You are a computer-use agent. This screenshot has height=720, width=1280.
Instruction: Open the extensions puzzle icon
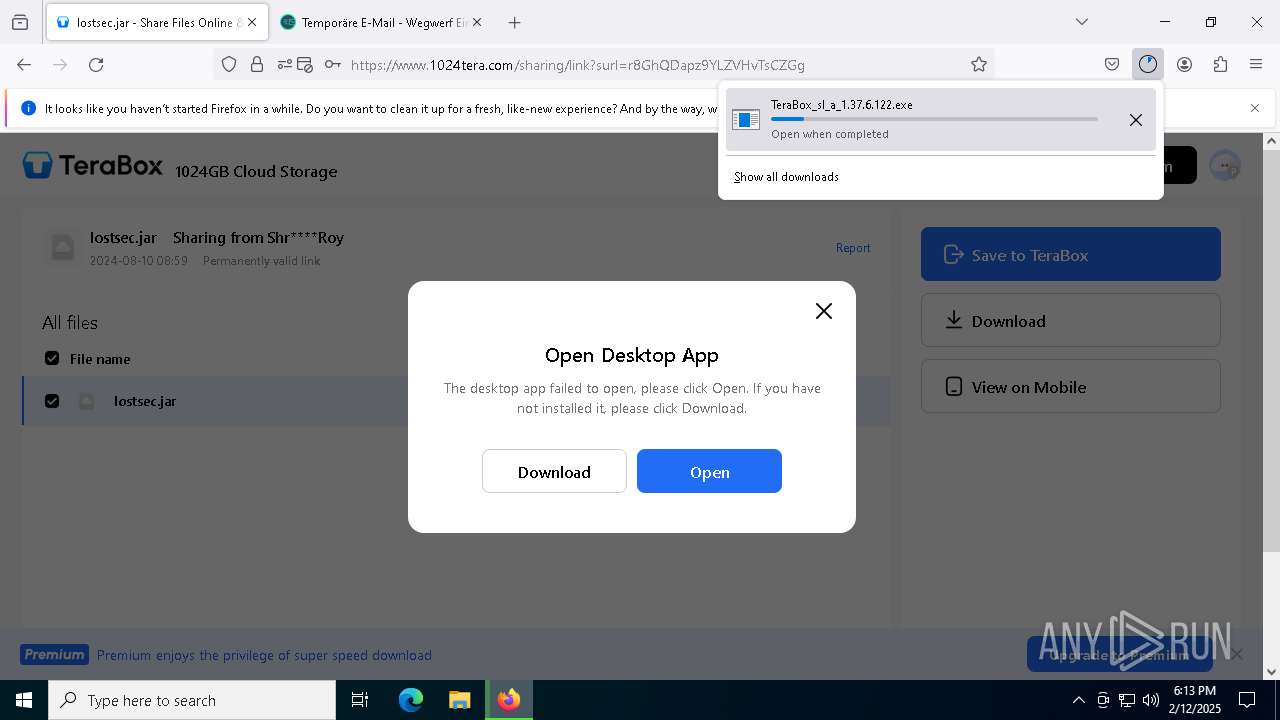1220,64
